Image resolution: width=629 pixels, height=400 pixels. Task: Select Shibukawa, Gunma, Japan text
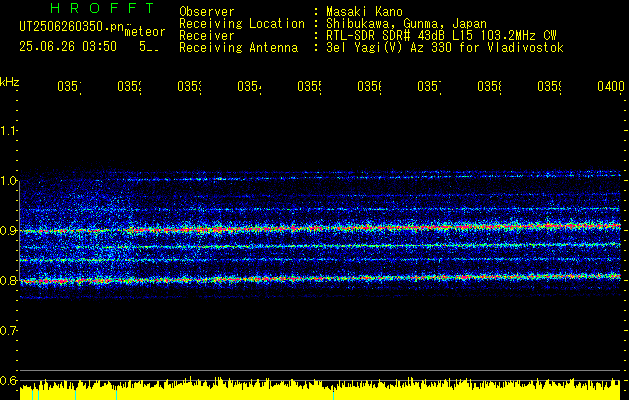[x=406, y=24]
